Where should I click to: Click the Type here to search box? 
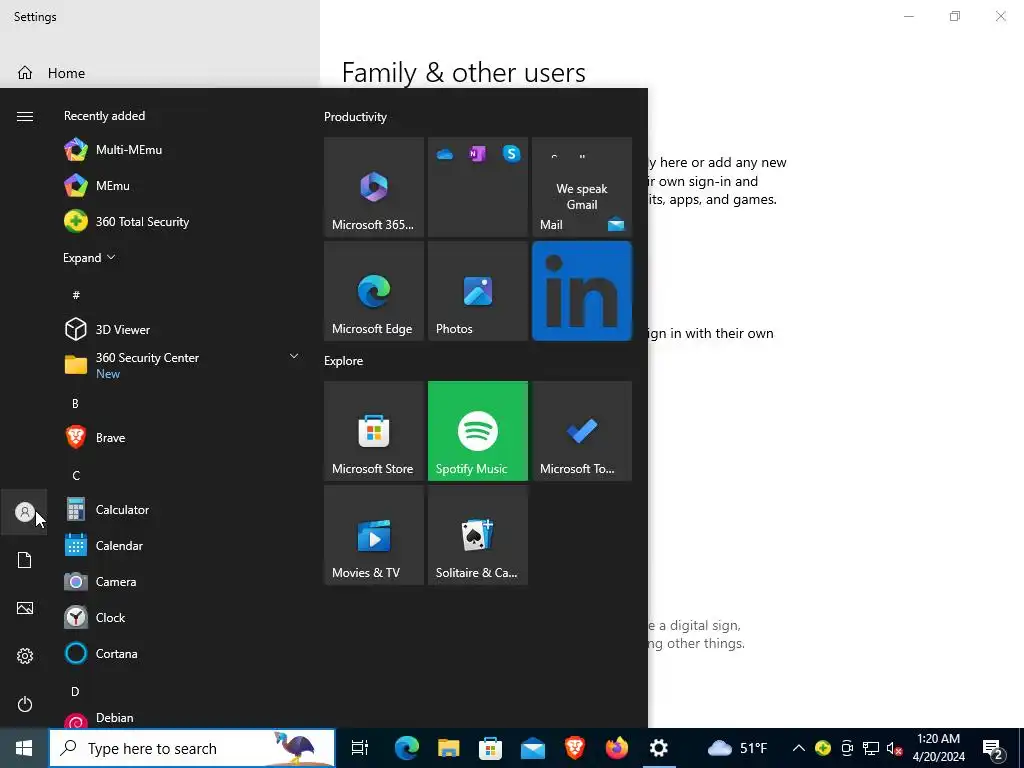coord(192,748)
